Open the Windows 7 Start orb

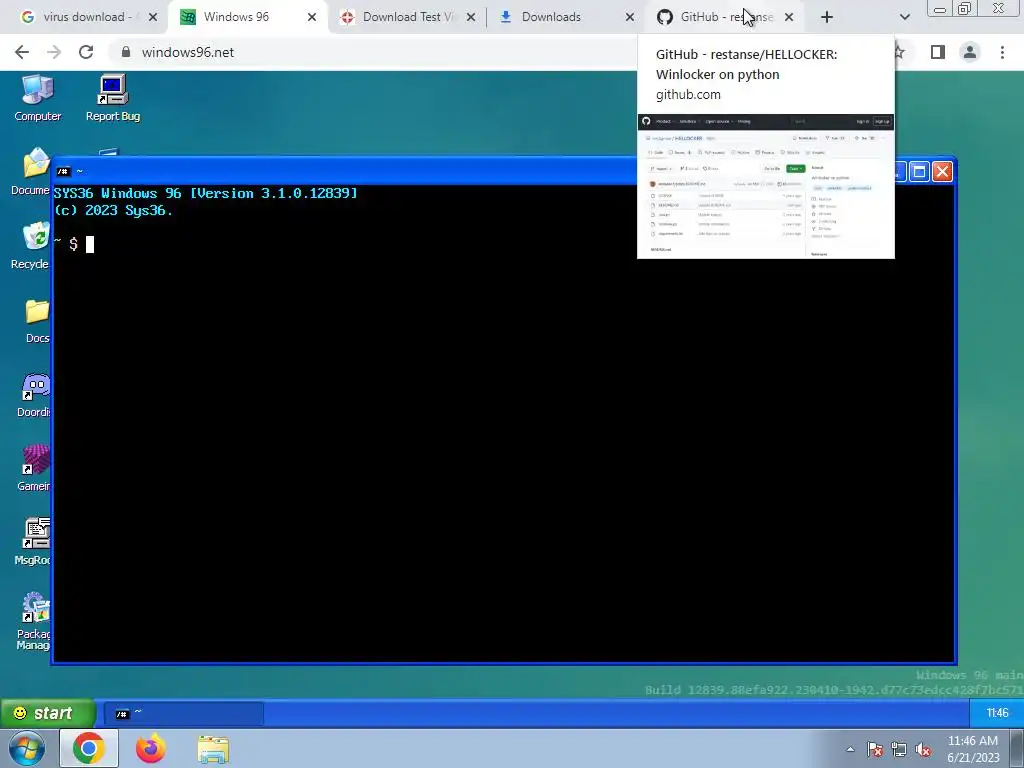[27, 748]
